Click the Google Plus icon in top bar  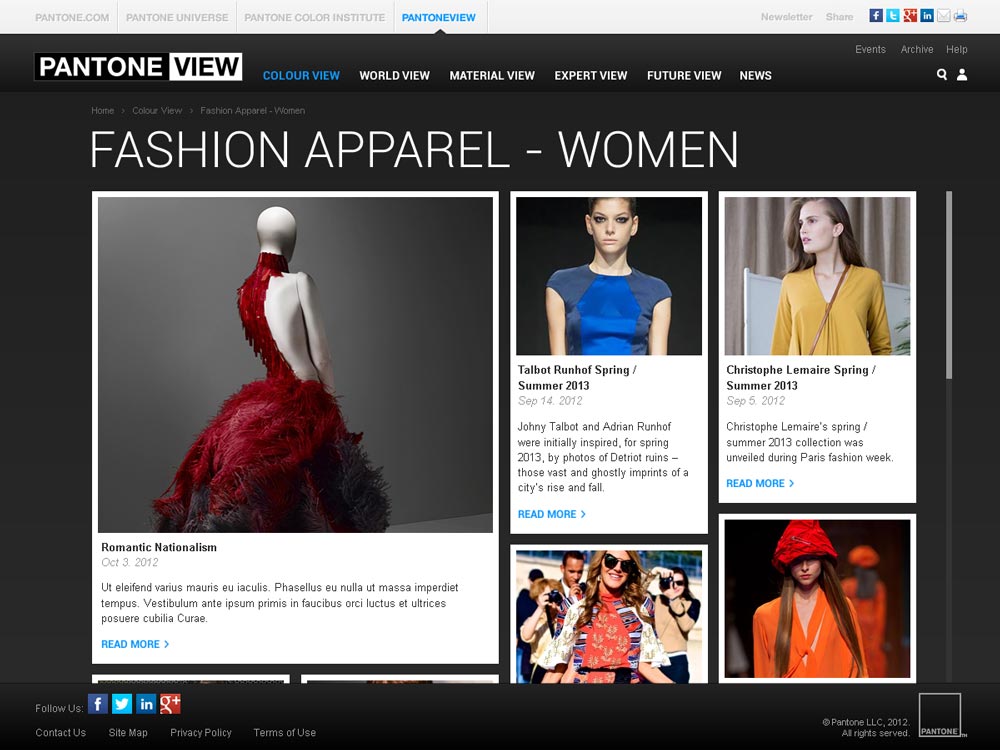coord(910,15)
